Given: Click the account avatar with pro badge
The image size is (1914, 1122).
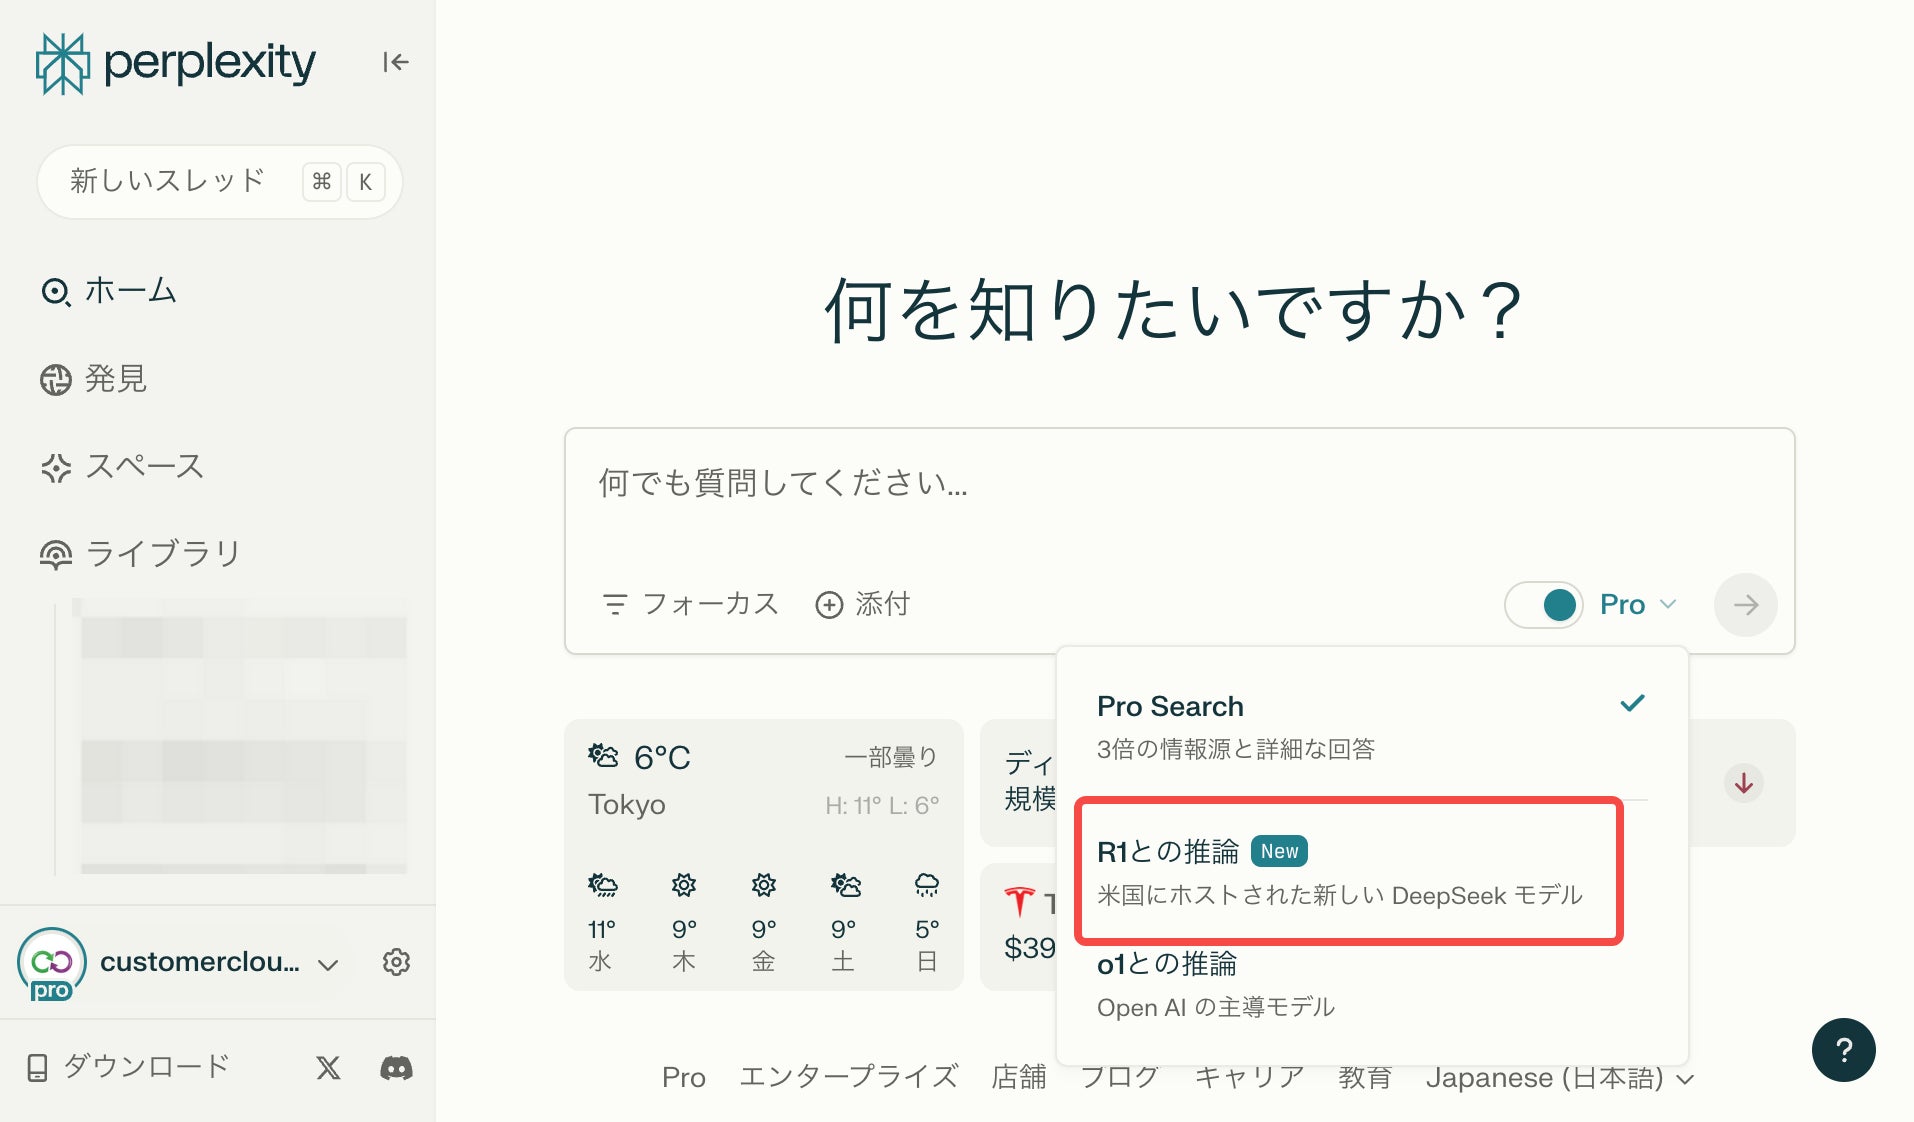Looking at the screenshot, I should coord(51,963).
